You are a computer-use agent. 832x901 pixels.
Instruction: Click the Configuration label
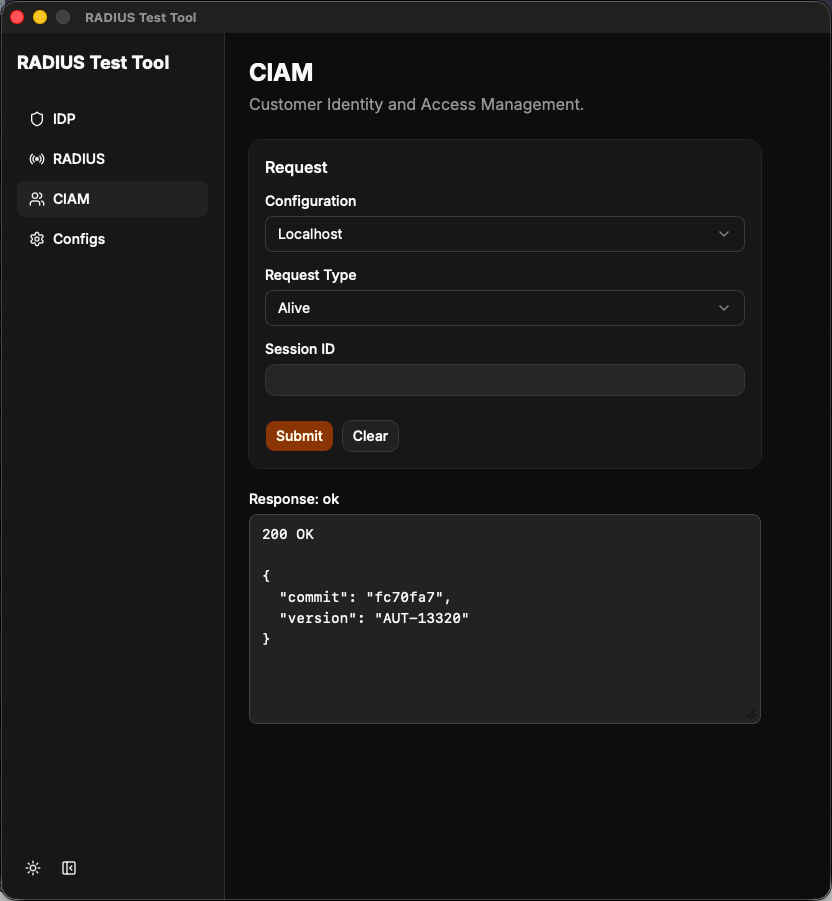(310, 201)
